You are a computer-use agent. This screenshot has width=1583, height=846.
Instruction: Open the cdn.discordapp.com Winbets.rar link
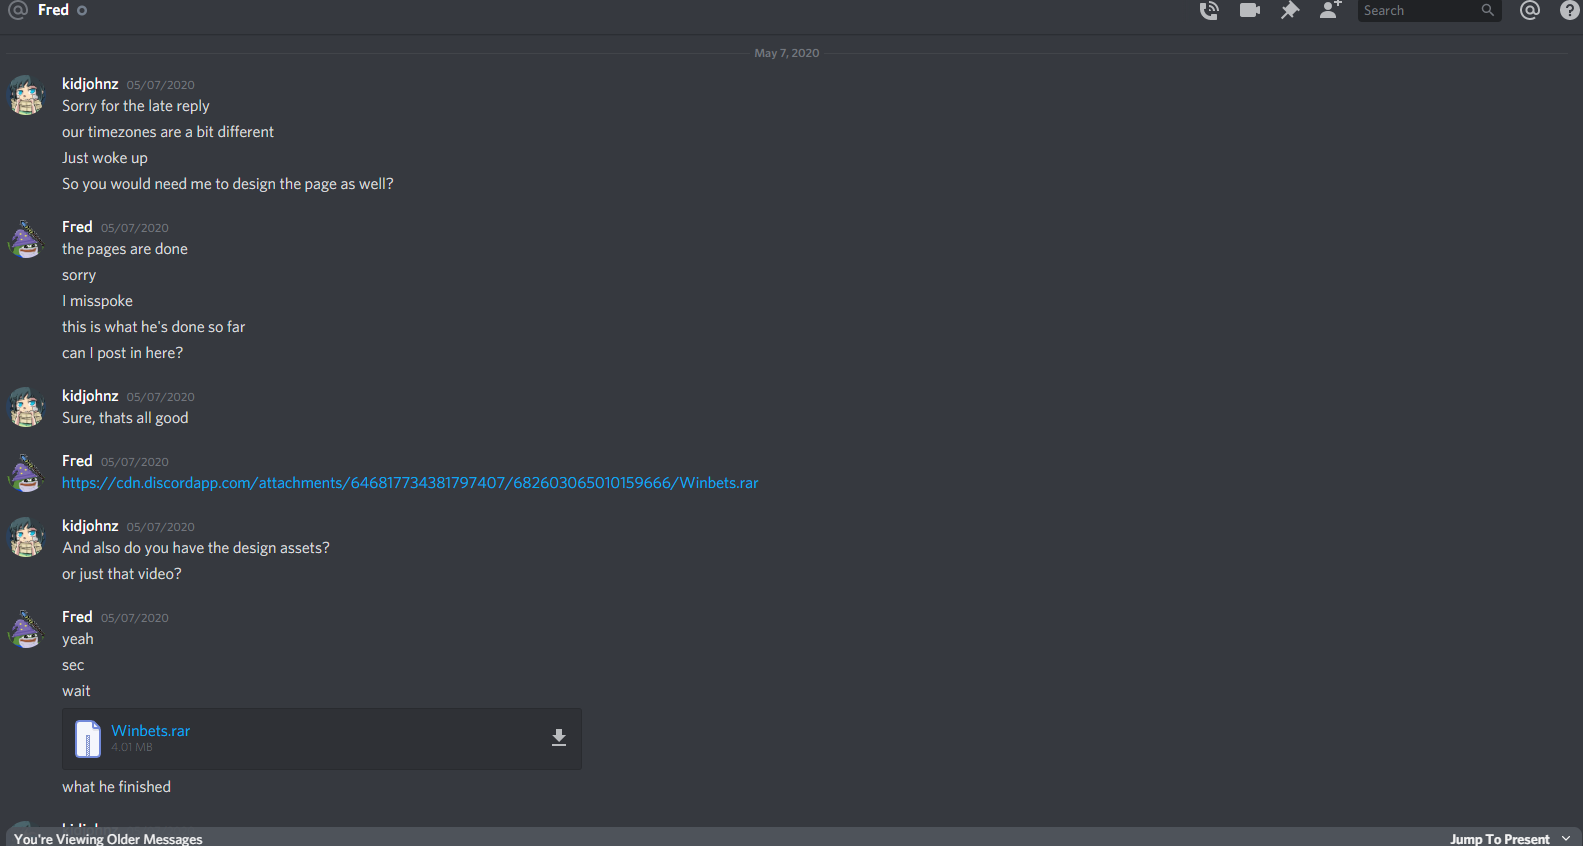coord(410,483)
